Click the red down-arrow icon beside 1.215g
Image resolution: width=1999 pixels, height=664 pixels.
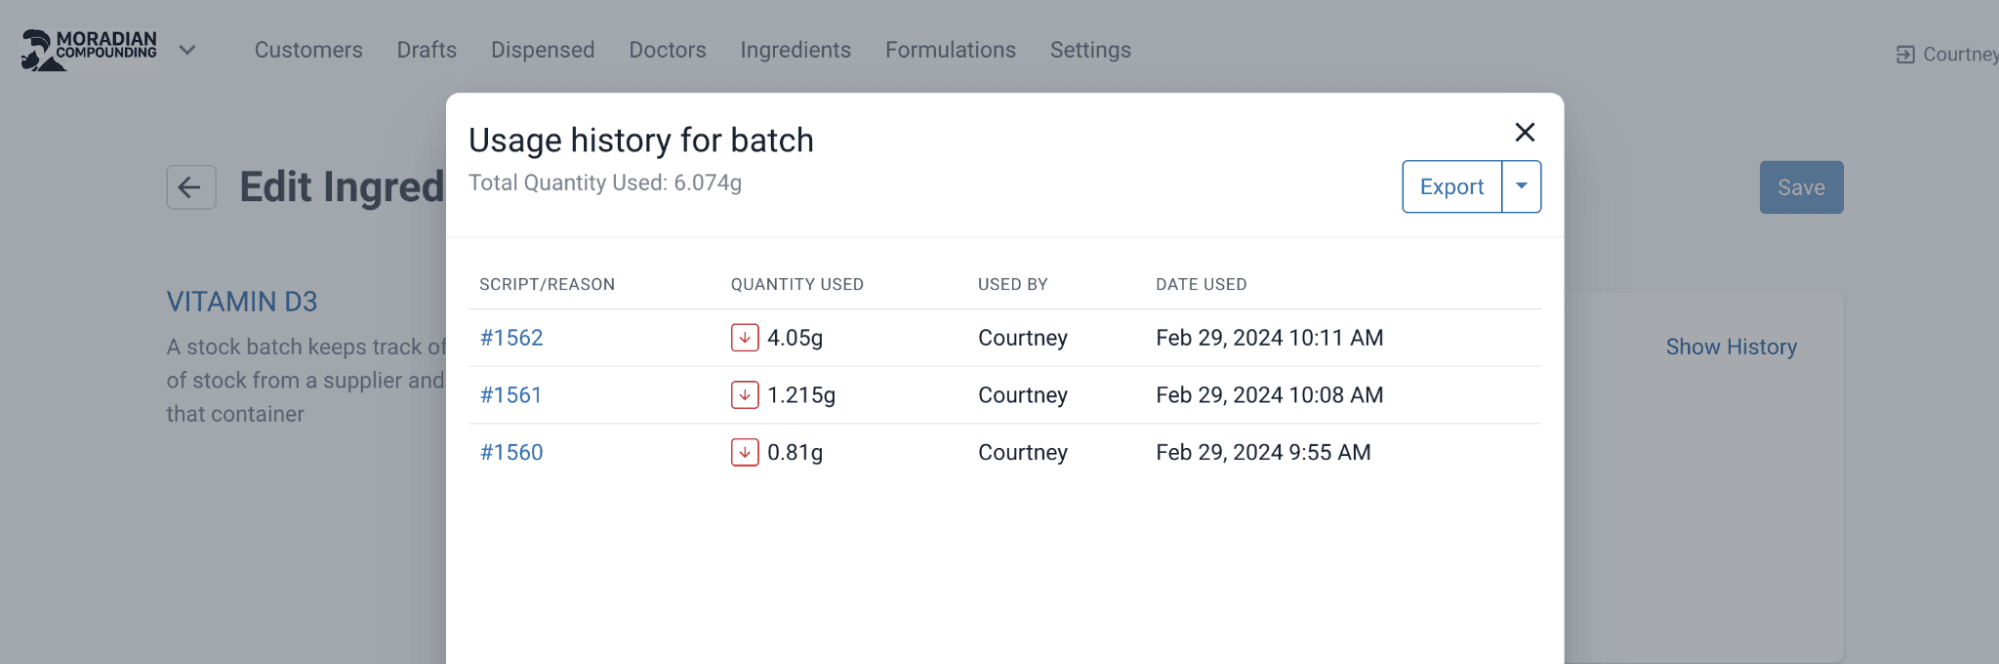click(744, 395)
